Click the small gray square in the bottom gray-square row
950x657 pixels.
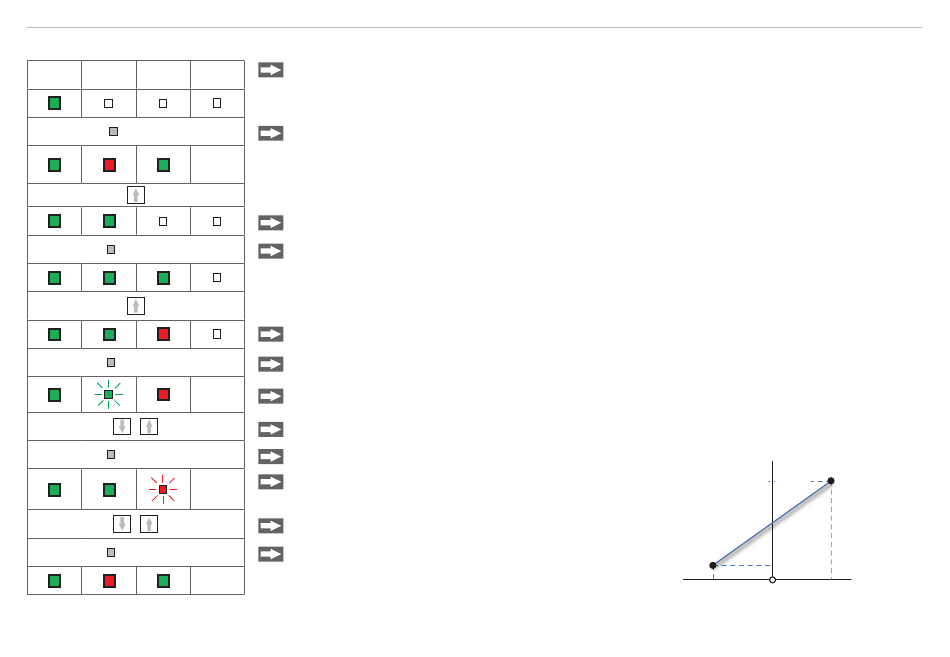click(x=111, y=552)
